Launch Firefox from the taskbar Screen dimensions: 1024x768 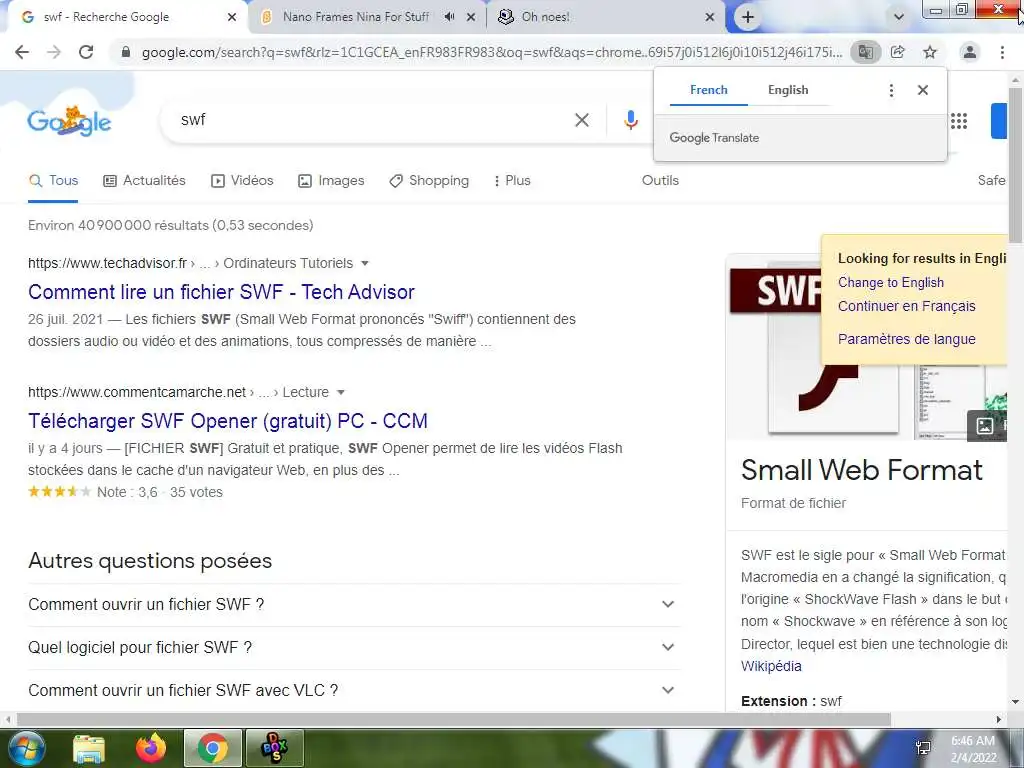[151, 748]
